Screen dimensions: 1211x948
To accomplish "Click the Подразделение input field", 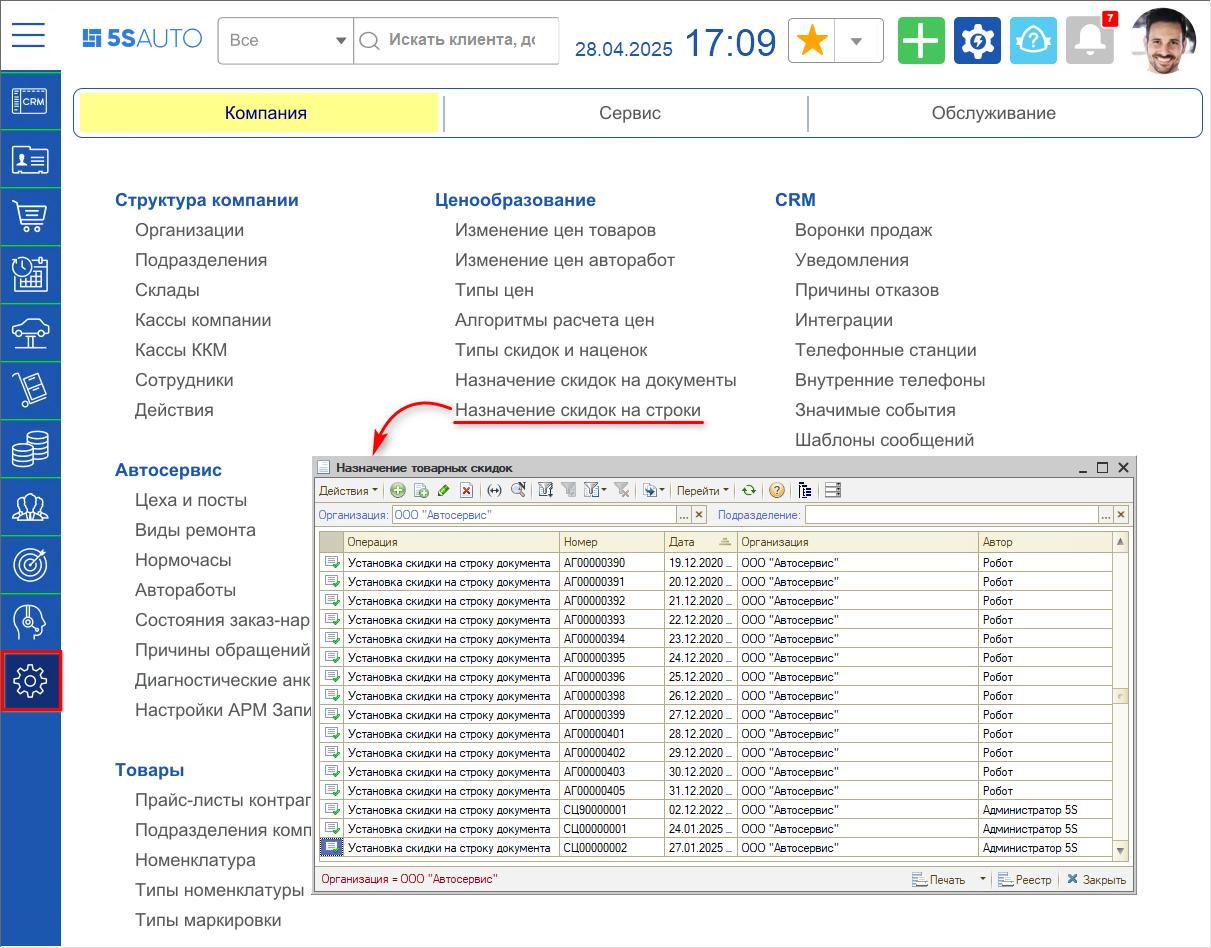I will tap(950, 515).
